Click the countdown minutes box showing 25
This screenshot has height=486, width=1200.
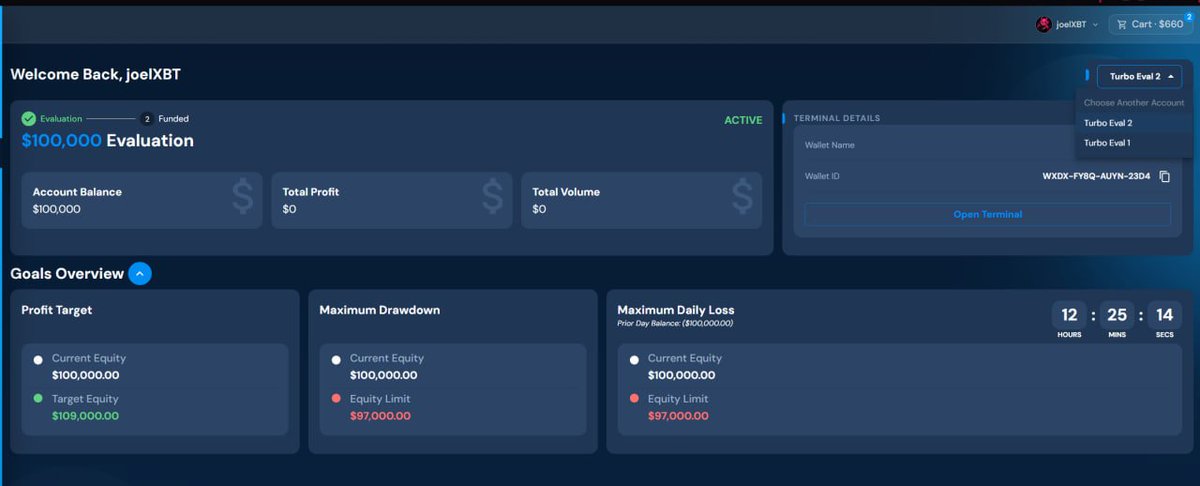(1117, 316)
